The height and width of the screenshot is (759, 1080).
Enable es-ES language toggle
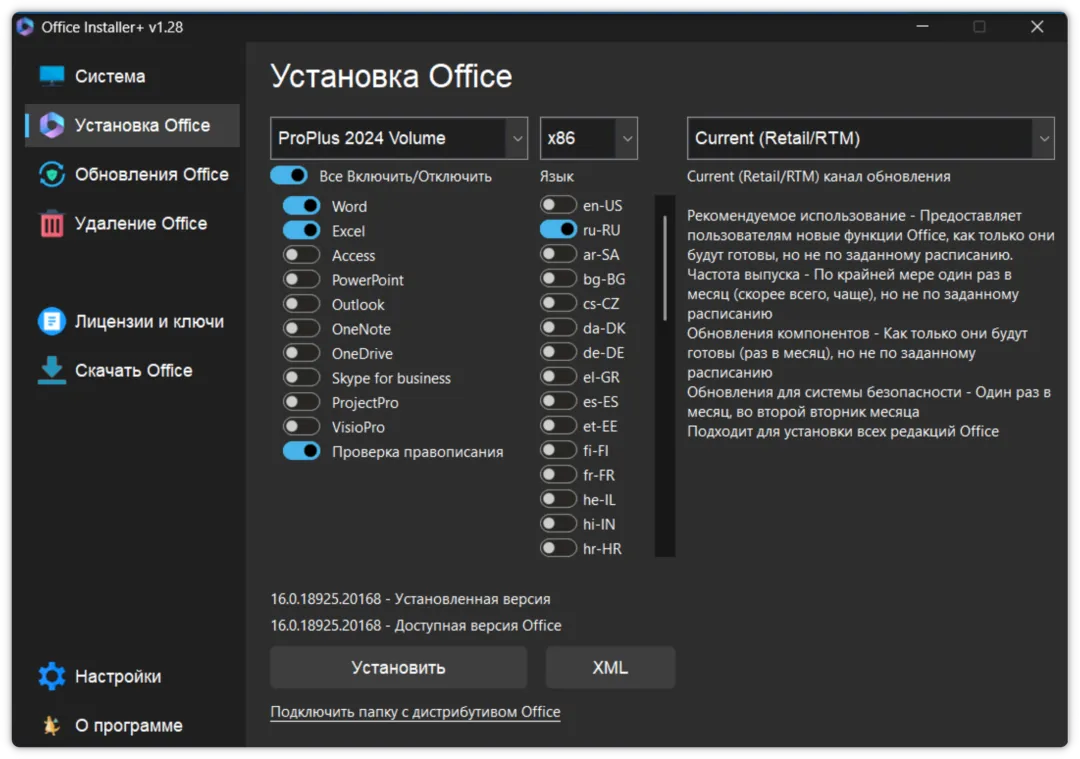pos(558,401)
